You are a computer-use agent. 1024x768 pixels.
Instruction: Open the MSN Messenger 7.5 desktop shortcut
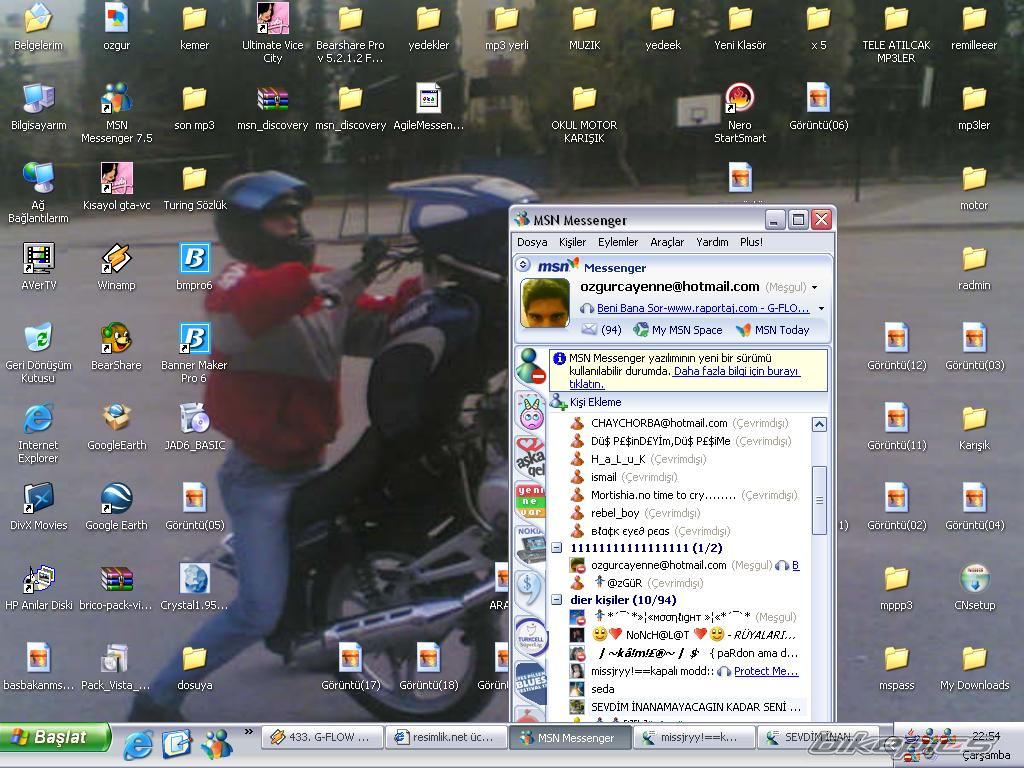point(116,113)
